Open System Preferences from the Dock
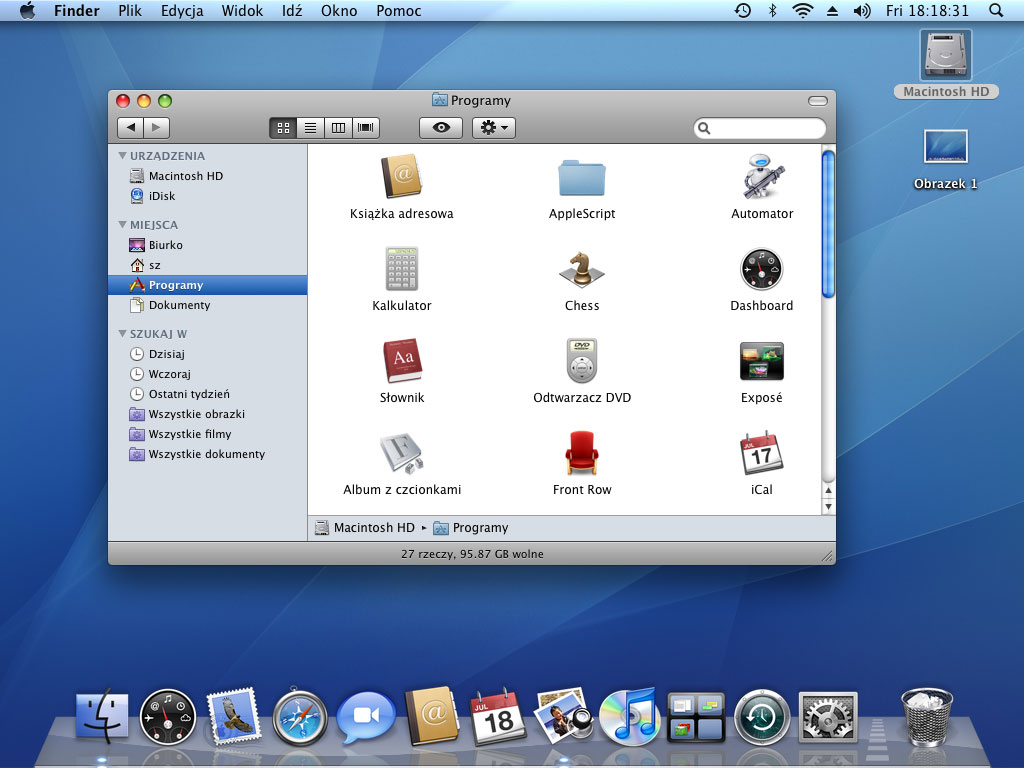 (x=828, y=717)
